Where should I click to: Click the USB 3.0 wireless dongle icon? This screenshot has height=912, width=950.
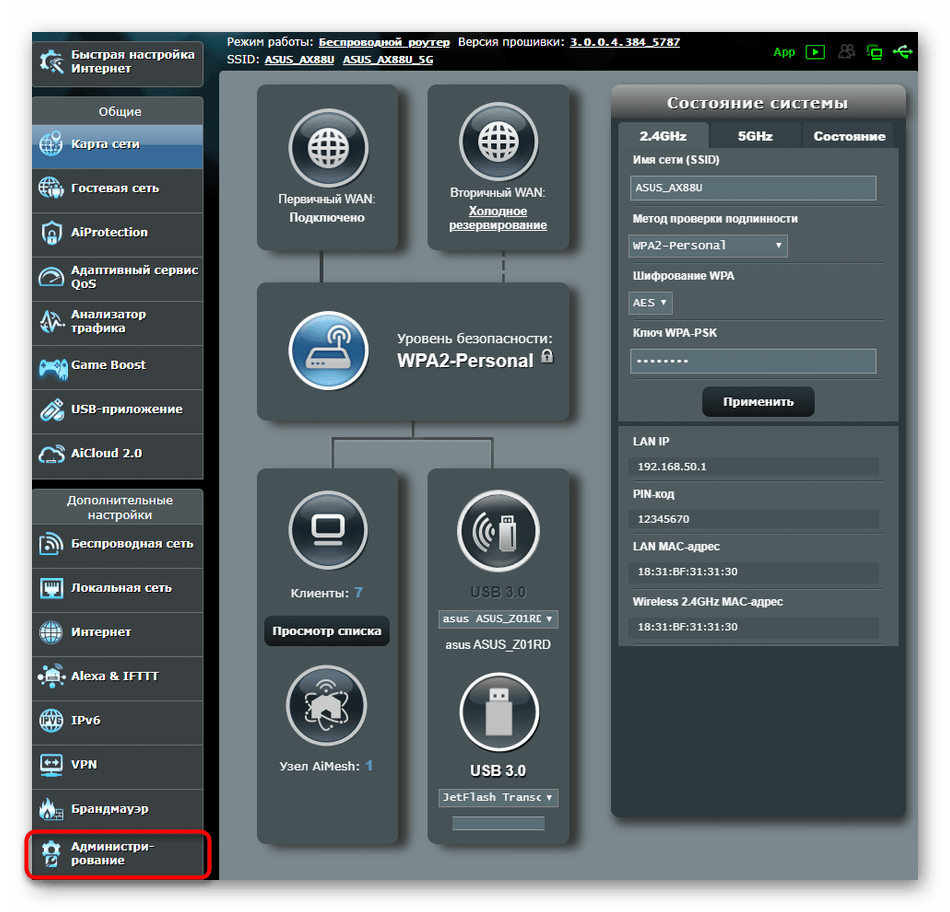[498, 531]
